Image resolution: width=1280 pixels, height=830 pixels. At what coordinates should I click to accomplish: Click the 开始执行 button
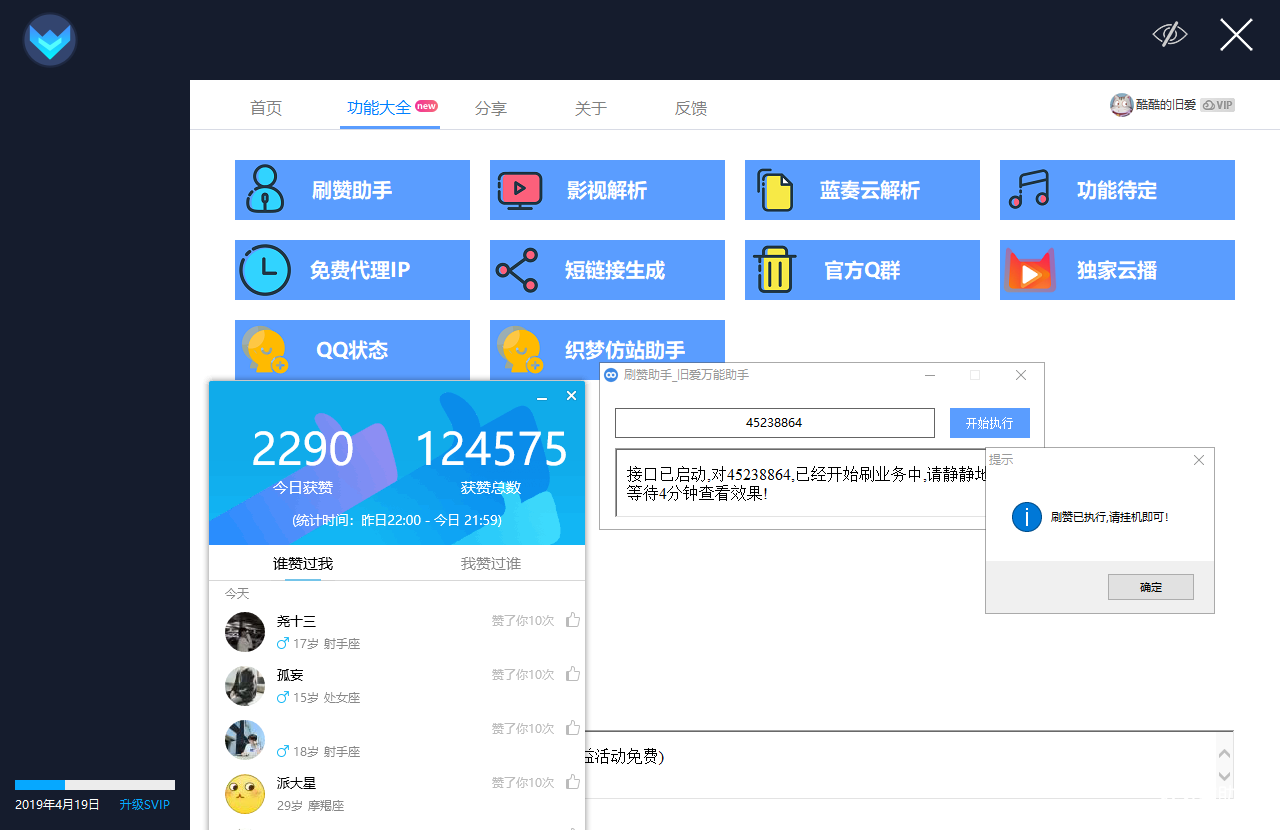[x=990, y=423]
